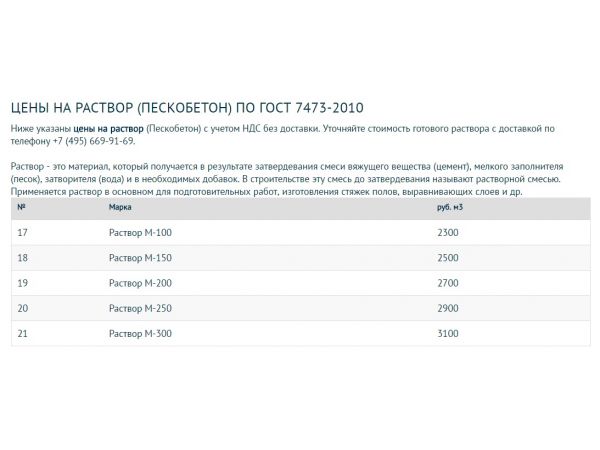Select the price value 2500
Viewport: 600px width, 450px height.
click(447, 258)
